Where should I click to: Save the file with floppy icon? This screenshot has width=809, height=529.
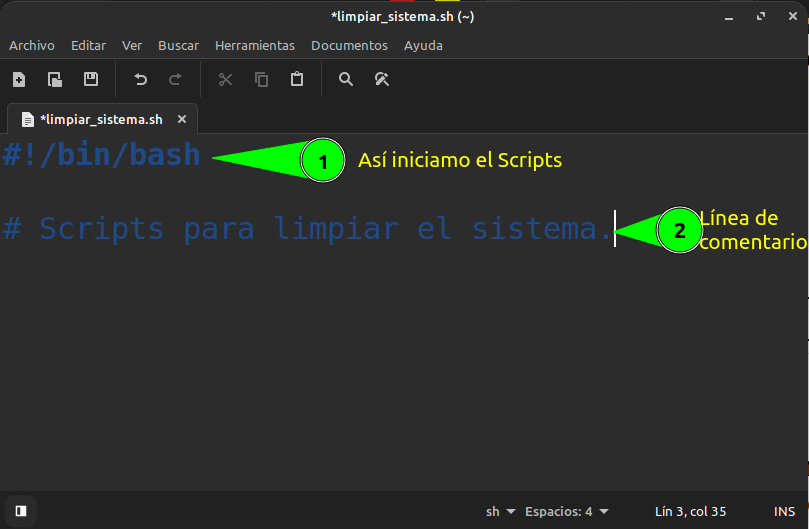(91, 79)
